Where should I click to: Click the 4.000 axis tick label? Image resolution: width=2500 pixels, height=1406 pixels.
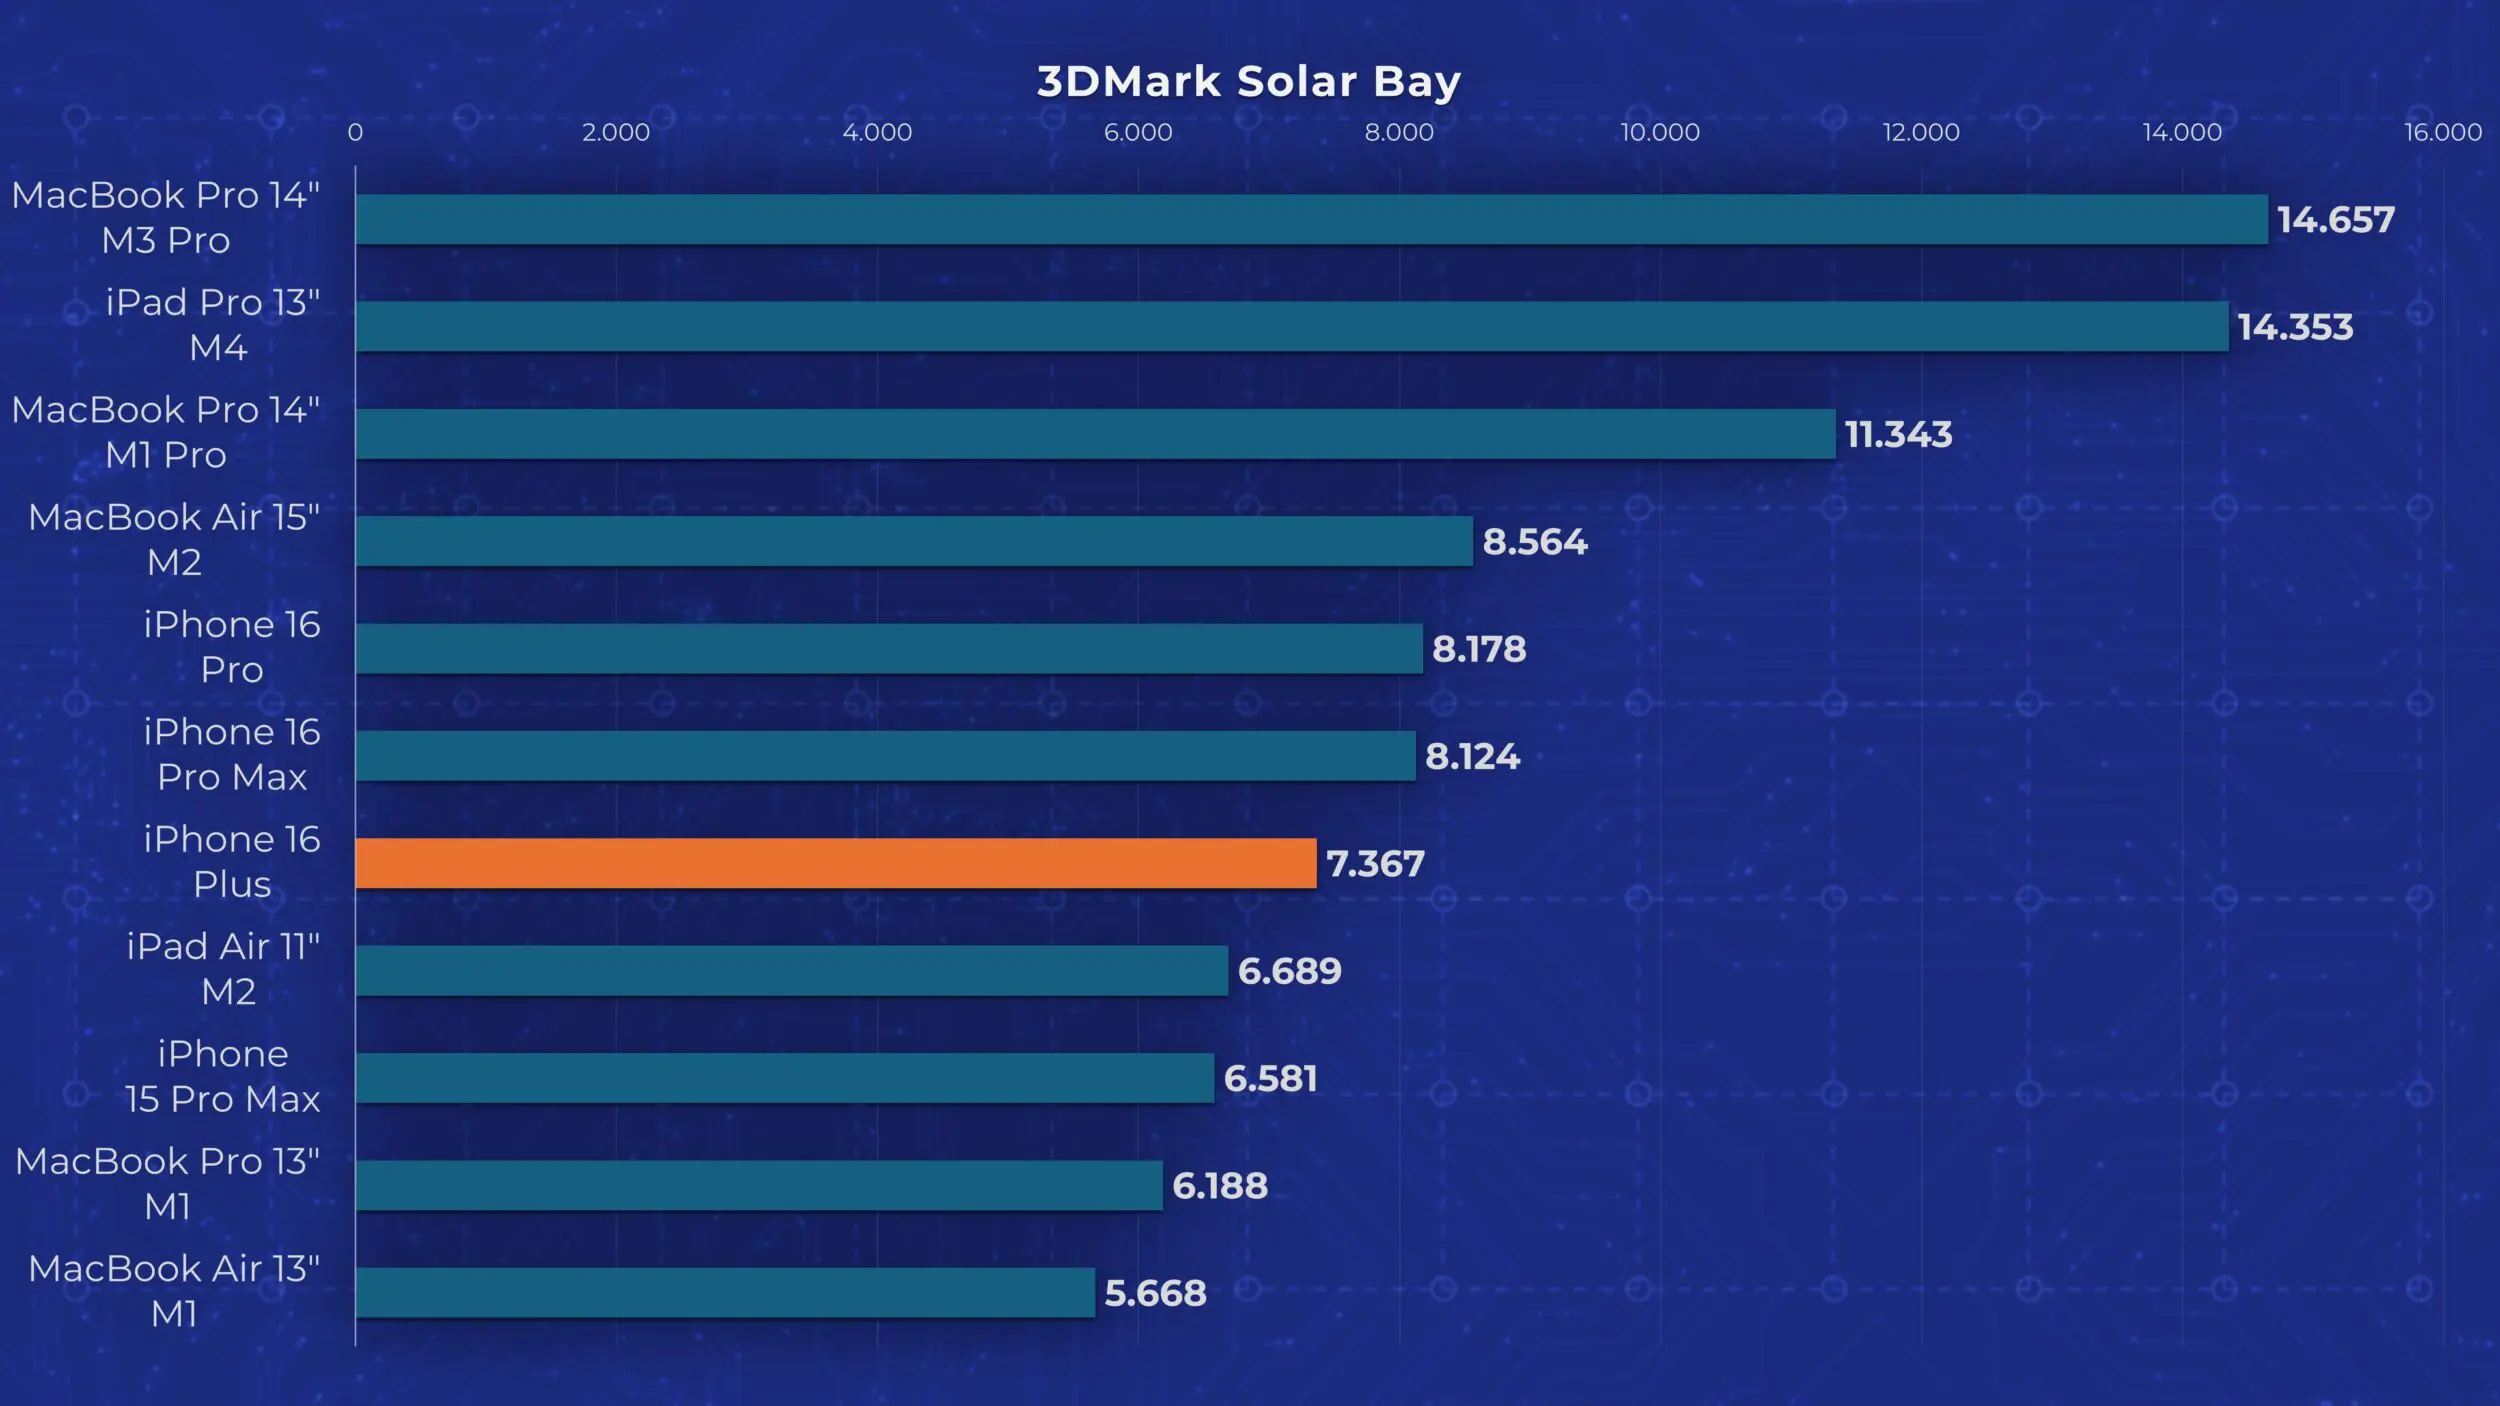[877, 132]
